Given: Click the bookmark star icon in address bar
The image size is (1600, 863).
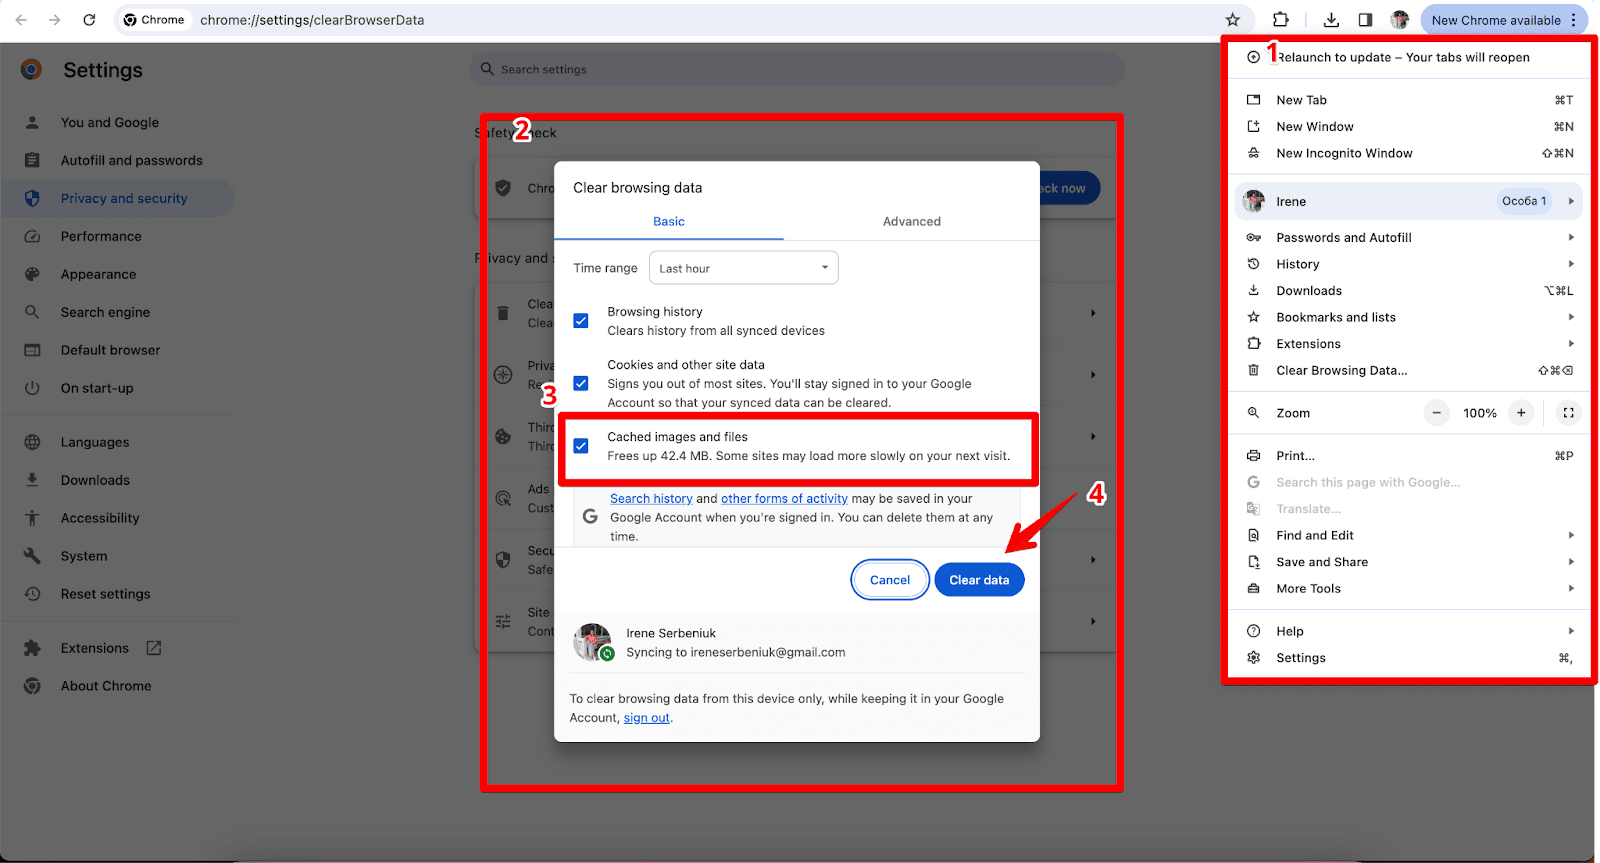Looking at the screenshot, I should pyautogui.click(x=1232, y=20).
